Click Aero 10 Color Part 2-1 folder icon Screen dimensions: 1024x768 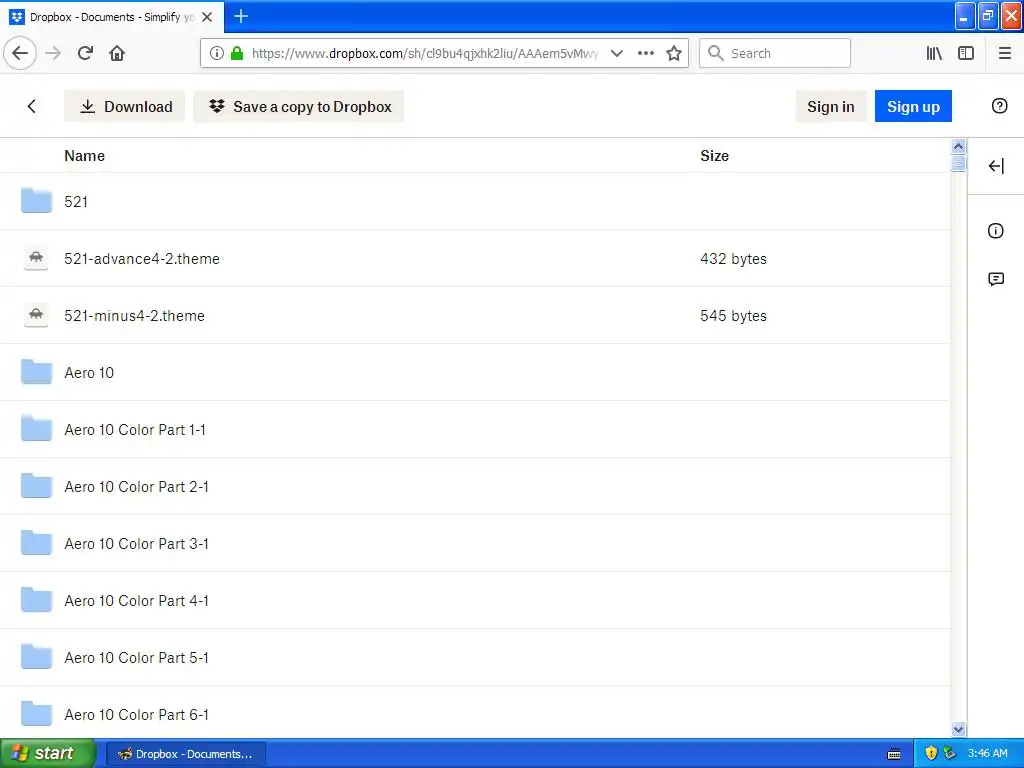click(x=36, y=486)
